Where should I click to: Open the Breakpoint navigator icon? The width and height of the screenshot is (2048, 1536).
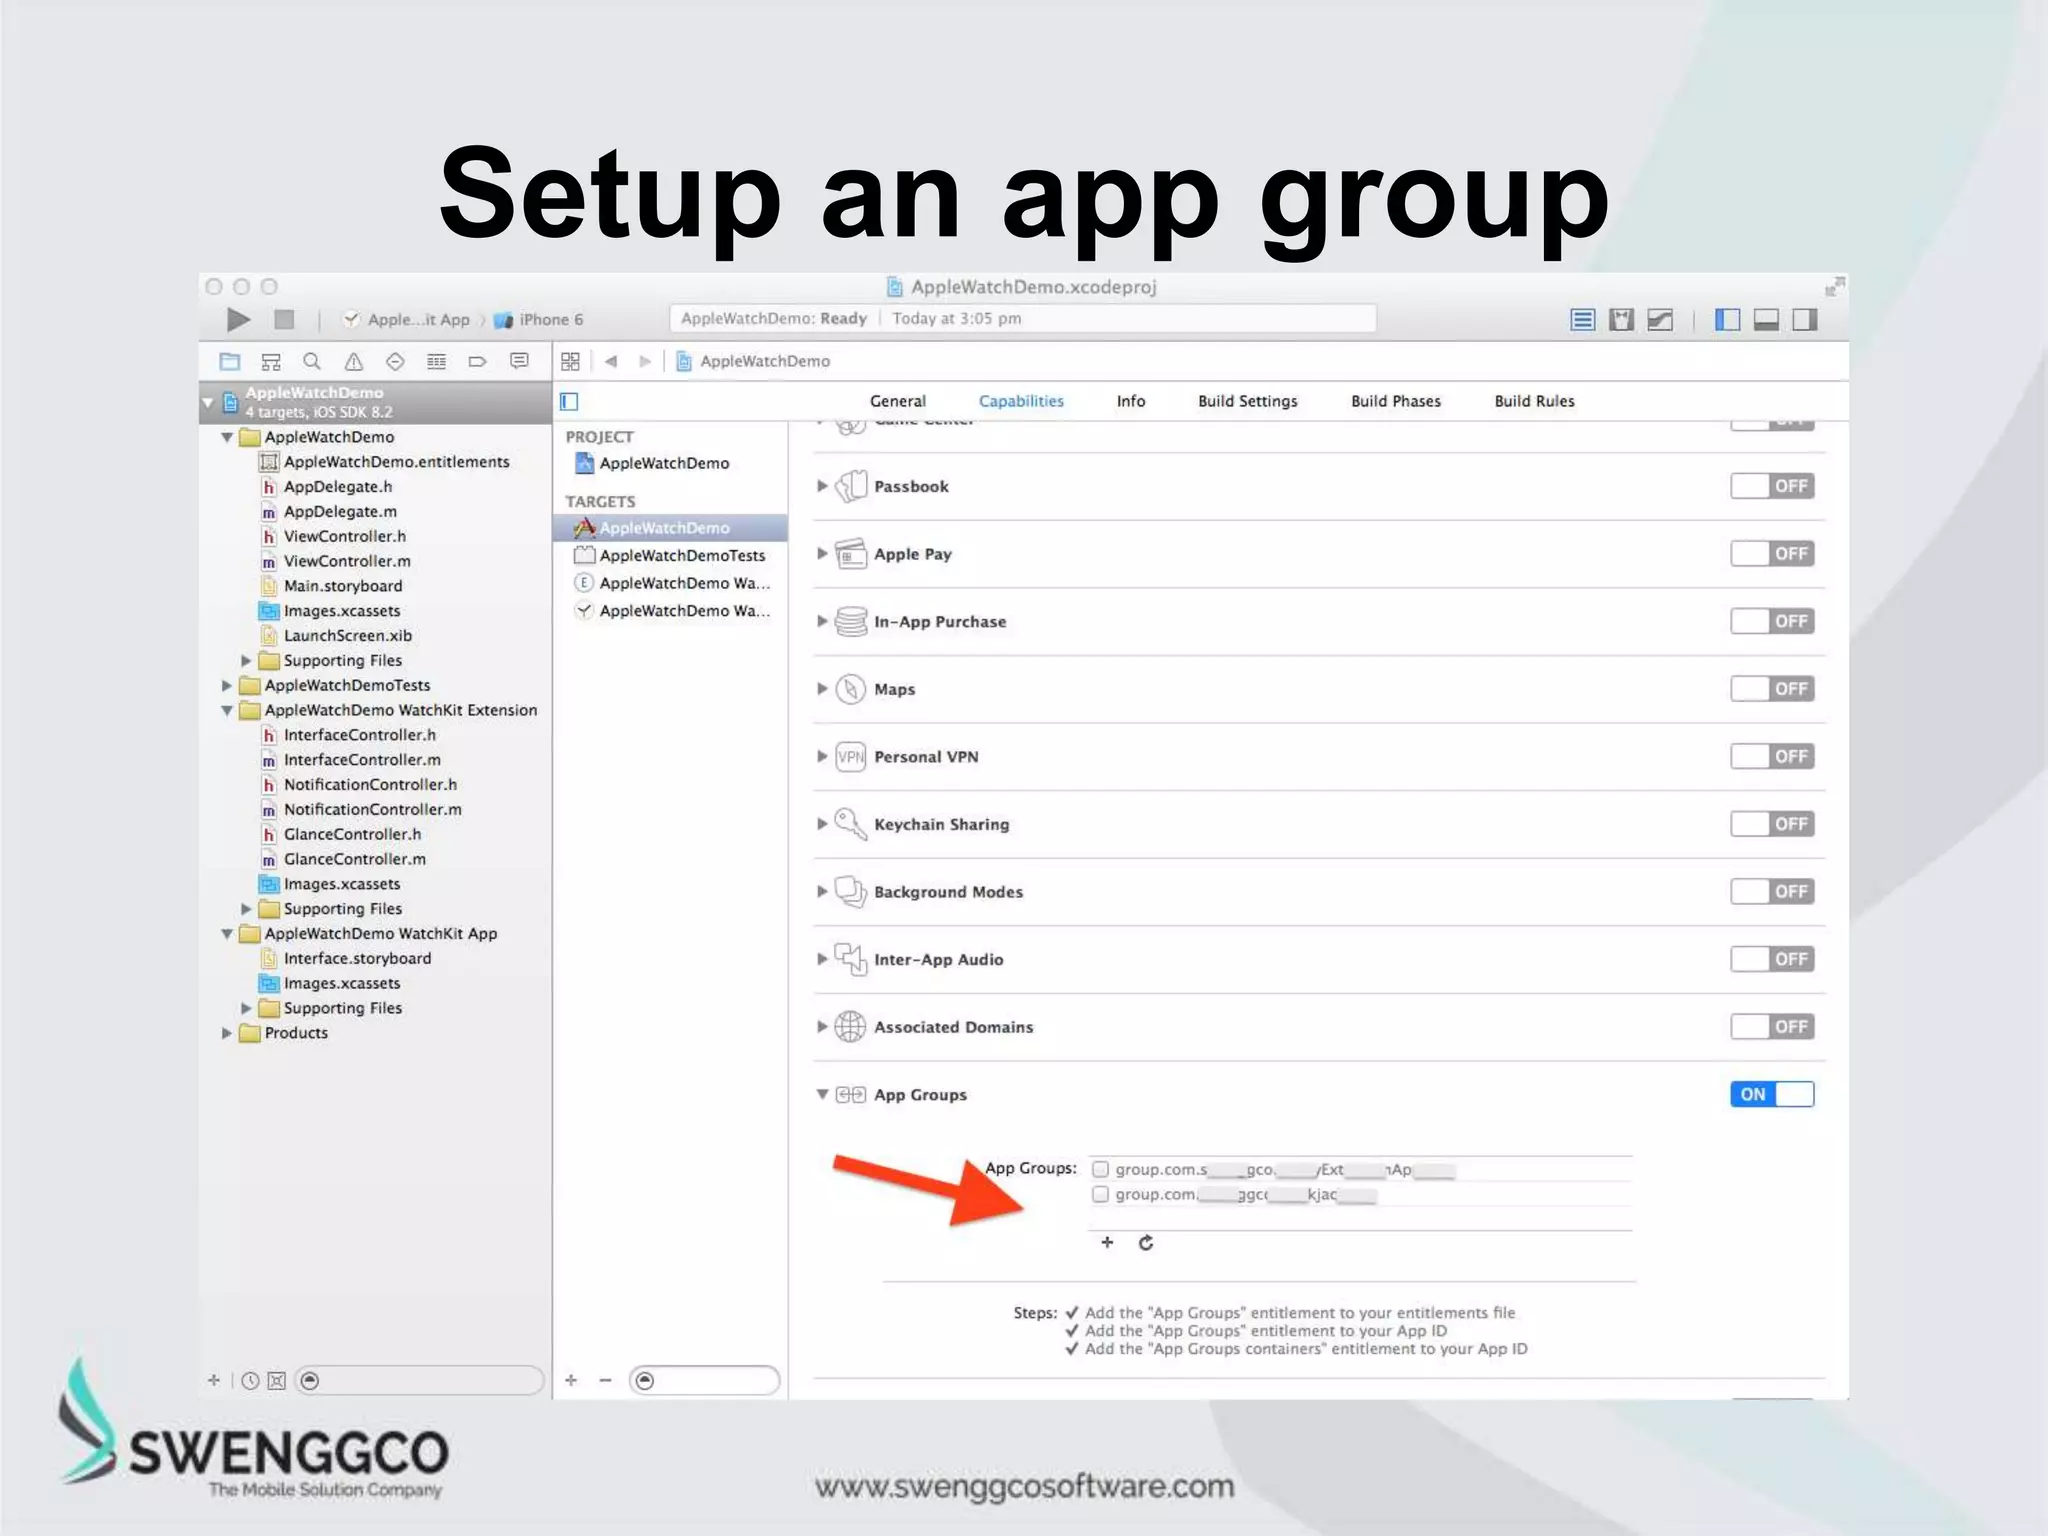point(477,361)
